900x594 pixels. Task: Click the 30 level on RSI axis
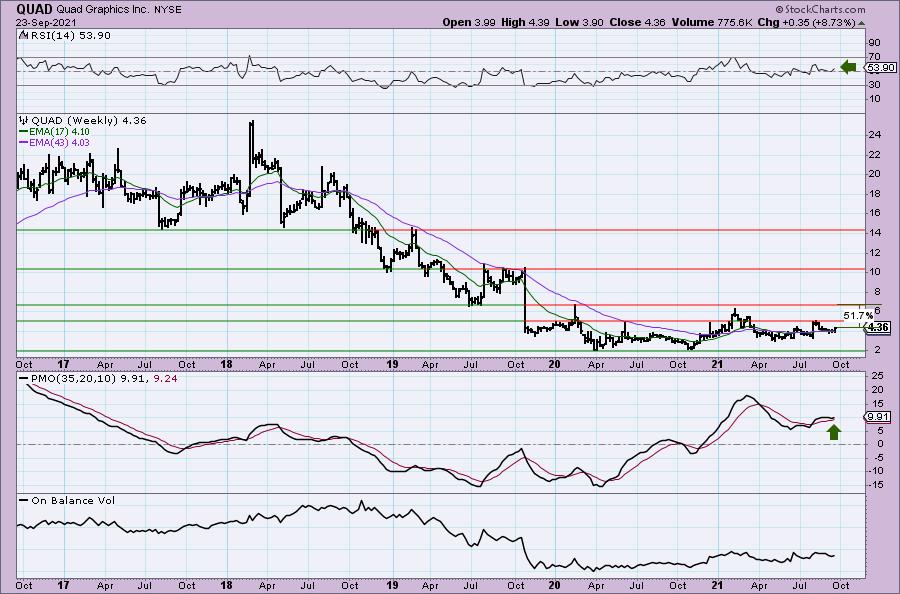click(x=874, y=85)
